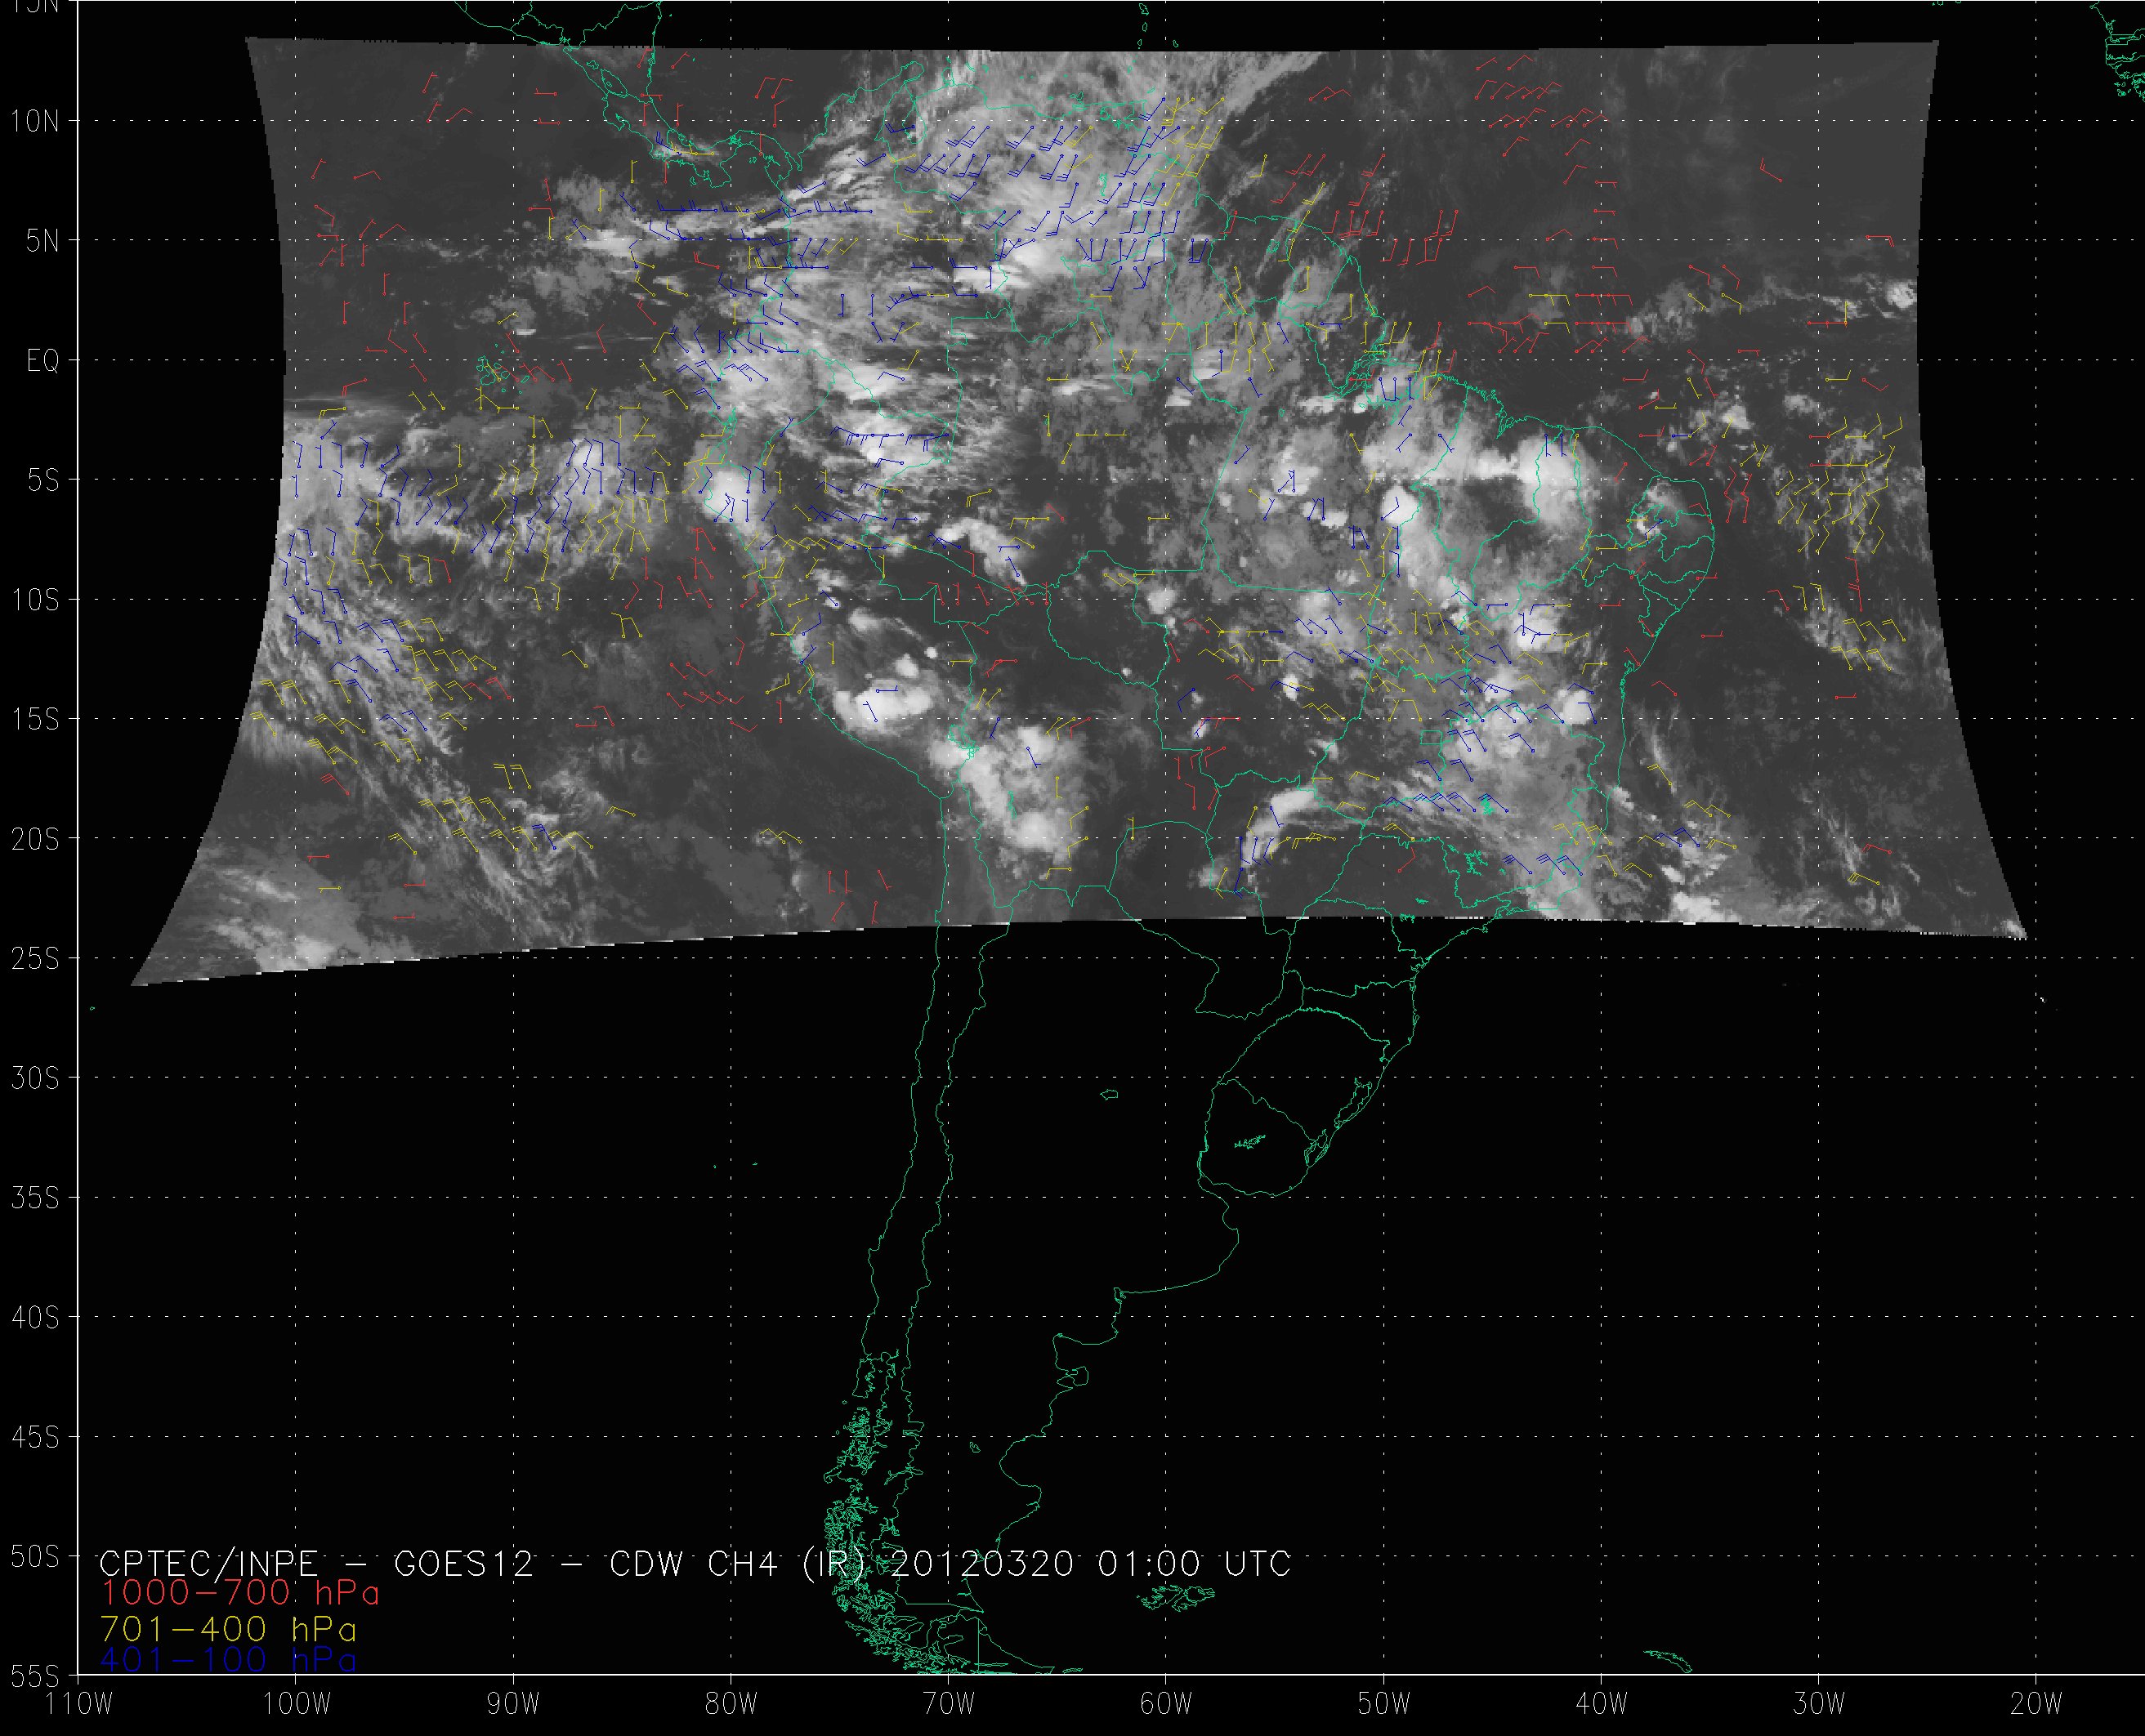Click the EQ latitude axis label

[43, 361]
